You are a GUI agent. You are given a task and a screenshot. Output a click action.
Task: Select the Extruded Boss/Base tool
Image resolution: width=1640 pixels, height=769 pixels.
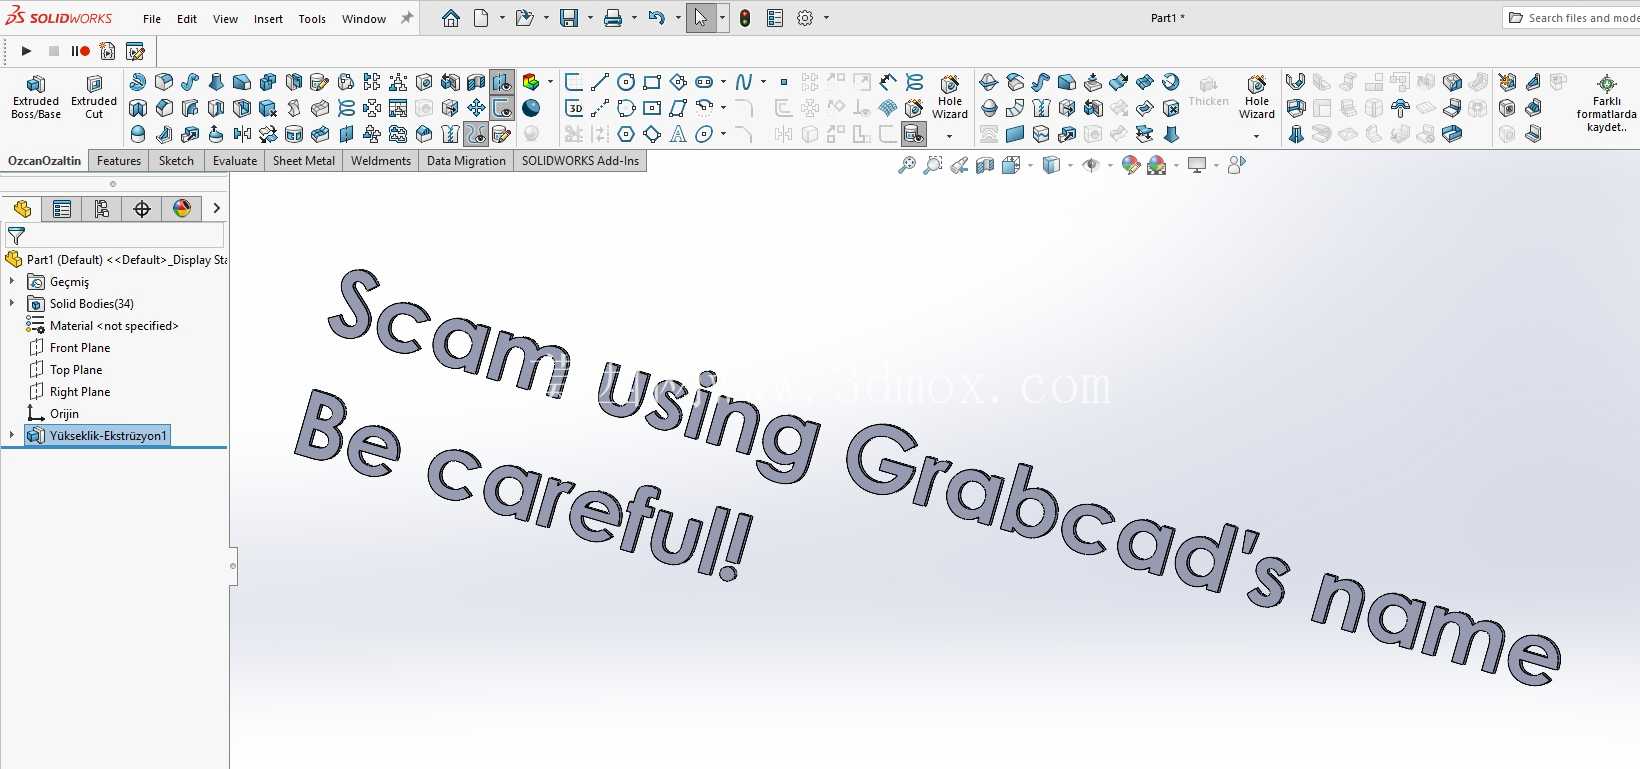[x=36, y=97]
